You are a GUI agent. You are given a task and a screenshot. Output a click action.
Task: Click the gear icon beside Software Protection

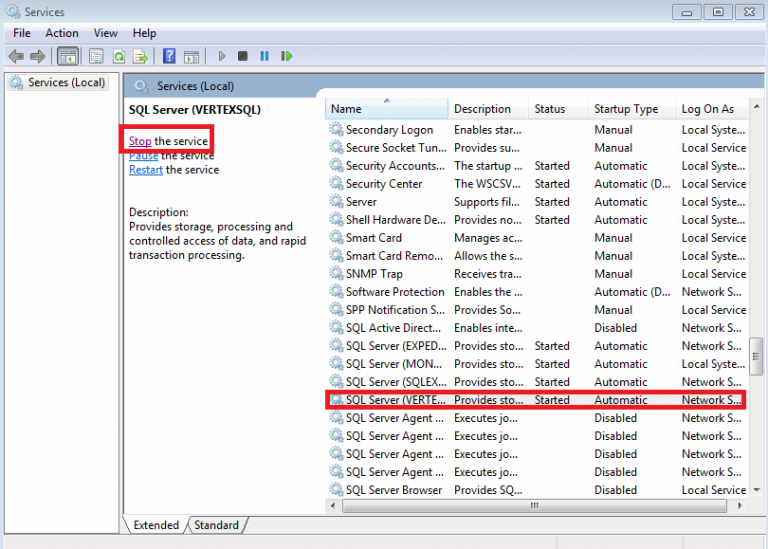tap(336, 291)
